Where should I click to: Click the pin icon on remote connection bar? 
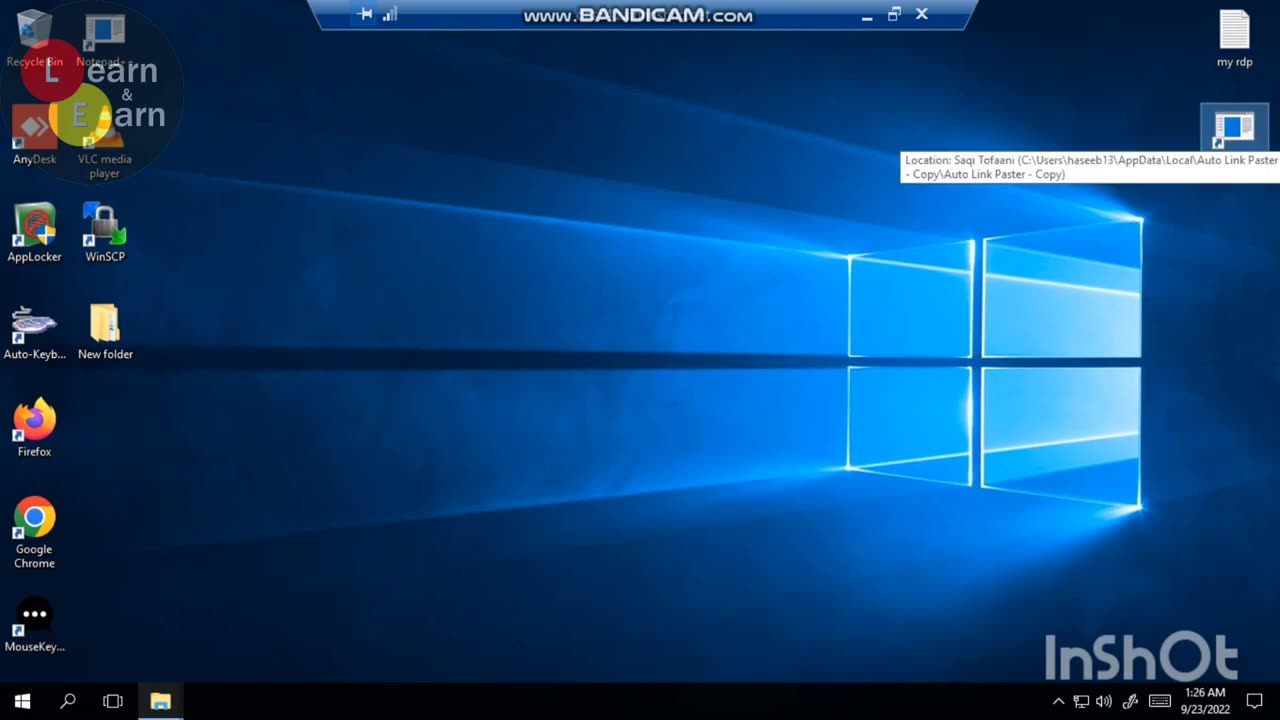365,14
